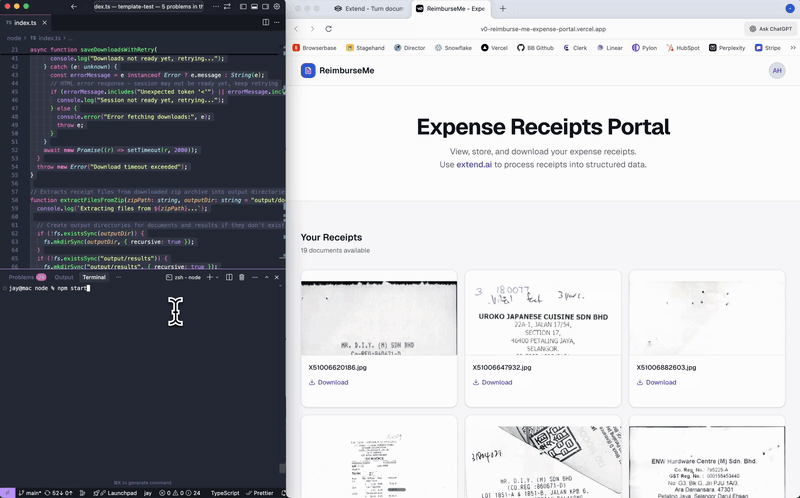This screenshot has height=498, width=800.
Task: Maximize panel with the chevron-up icon
Action: coord(266,277)
